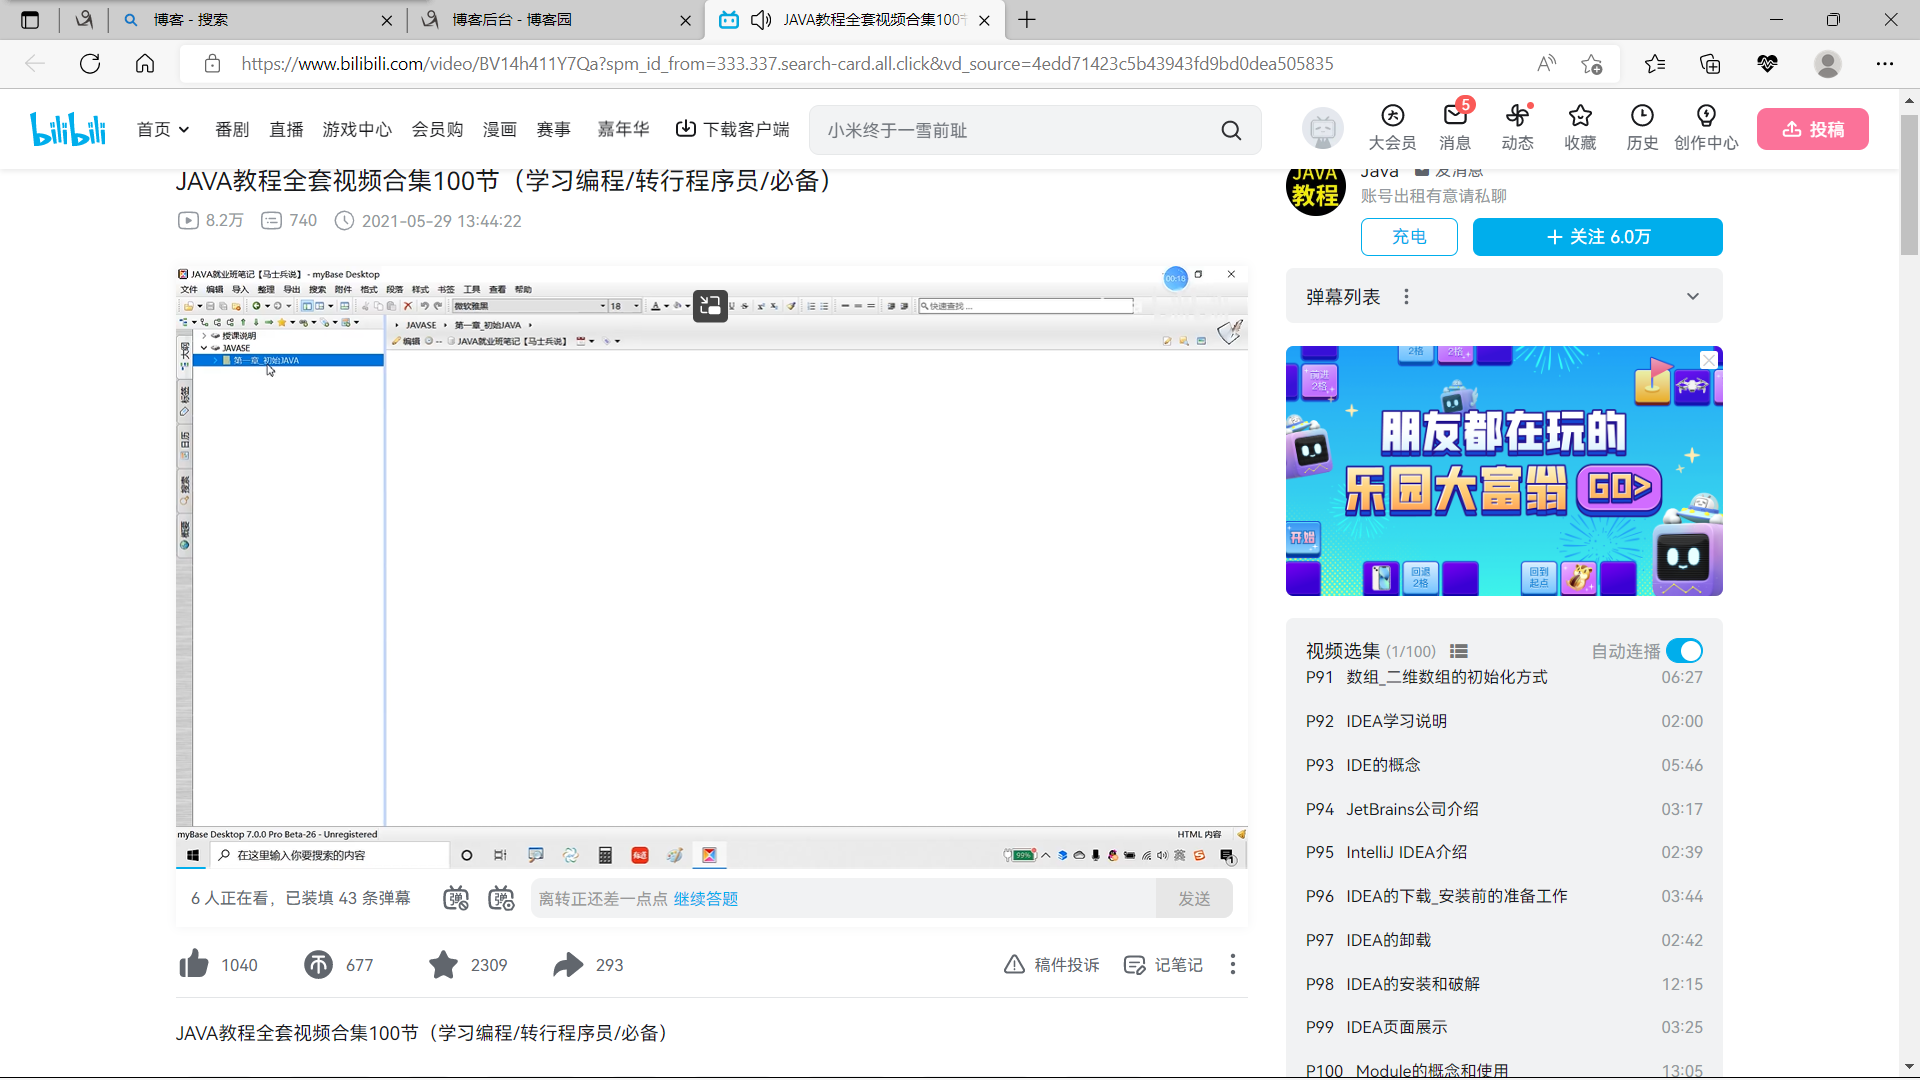
Task: Open the 首页 dropdown menu
Action: click(x=163, y=130)
